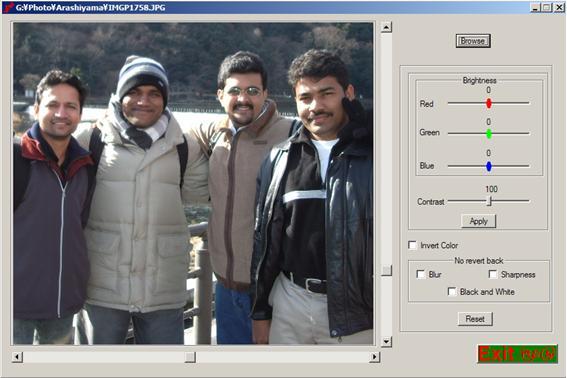Enable Black and White checkbox

click(x=452, y=291)
